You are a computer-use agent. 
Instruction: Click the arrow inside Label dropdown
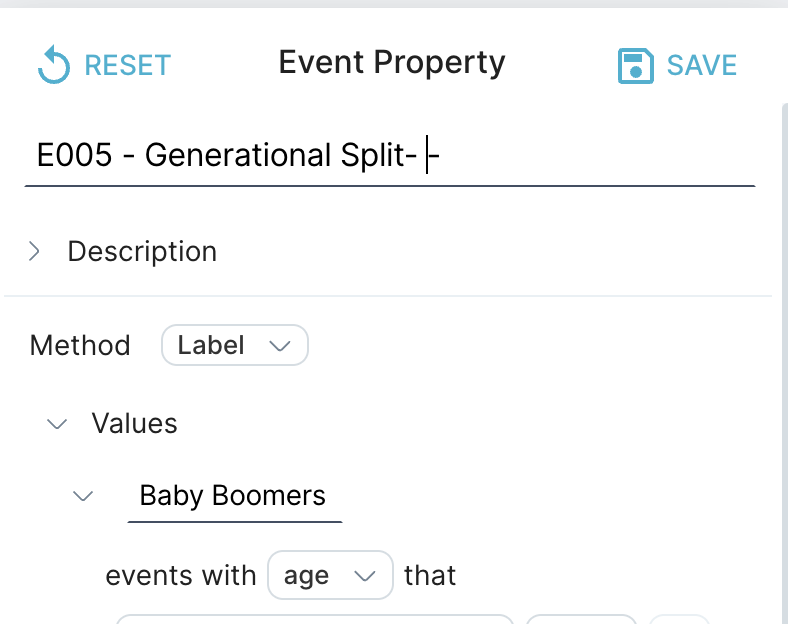(280, 346)
